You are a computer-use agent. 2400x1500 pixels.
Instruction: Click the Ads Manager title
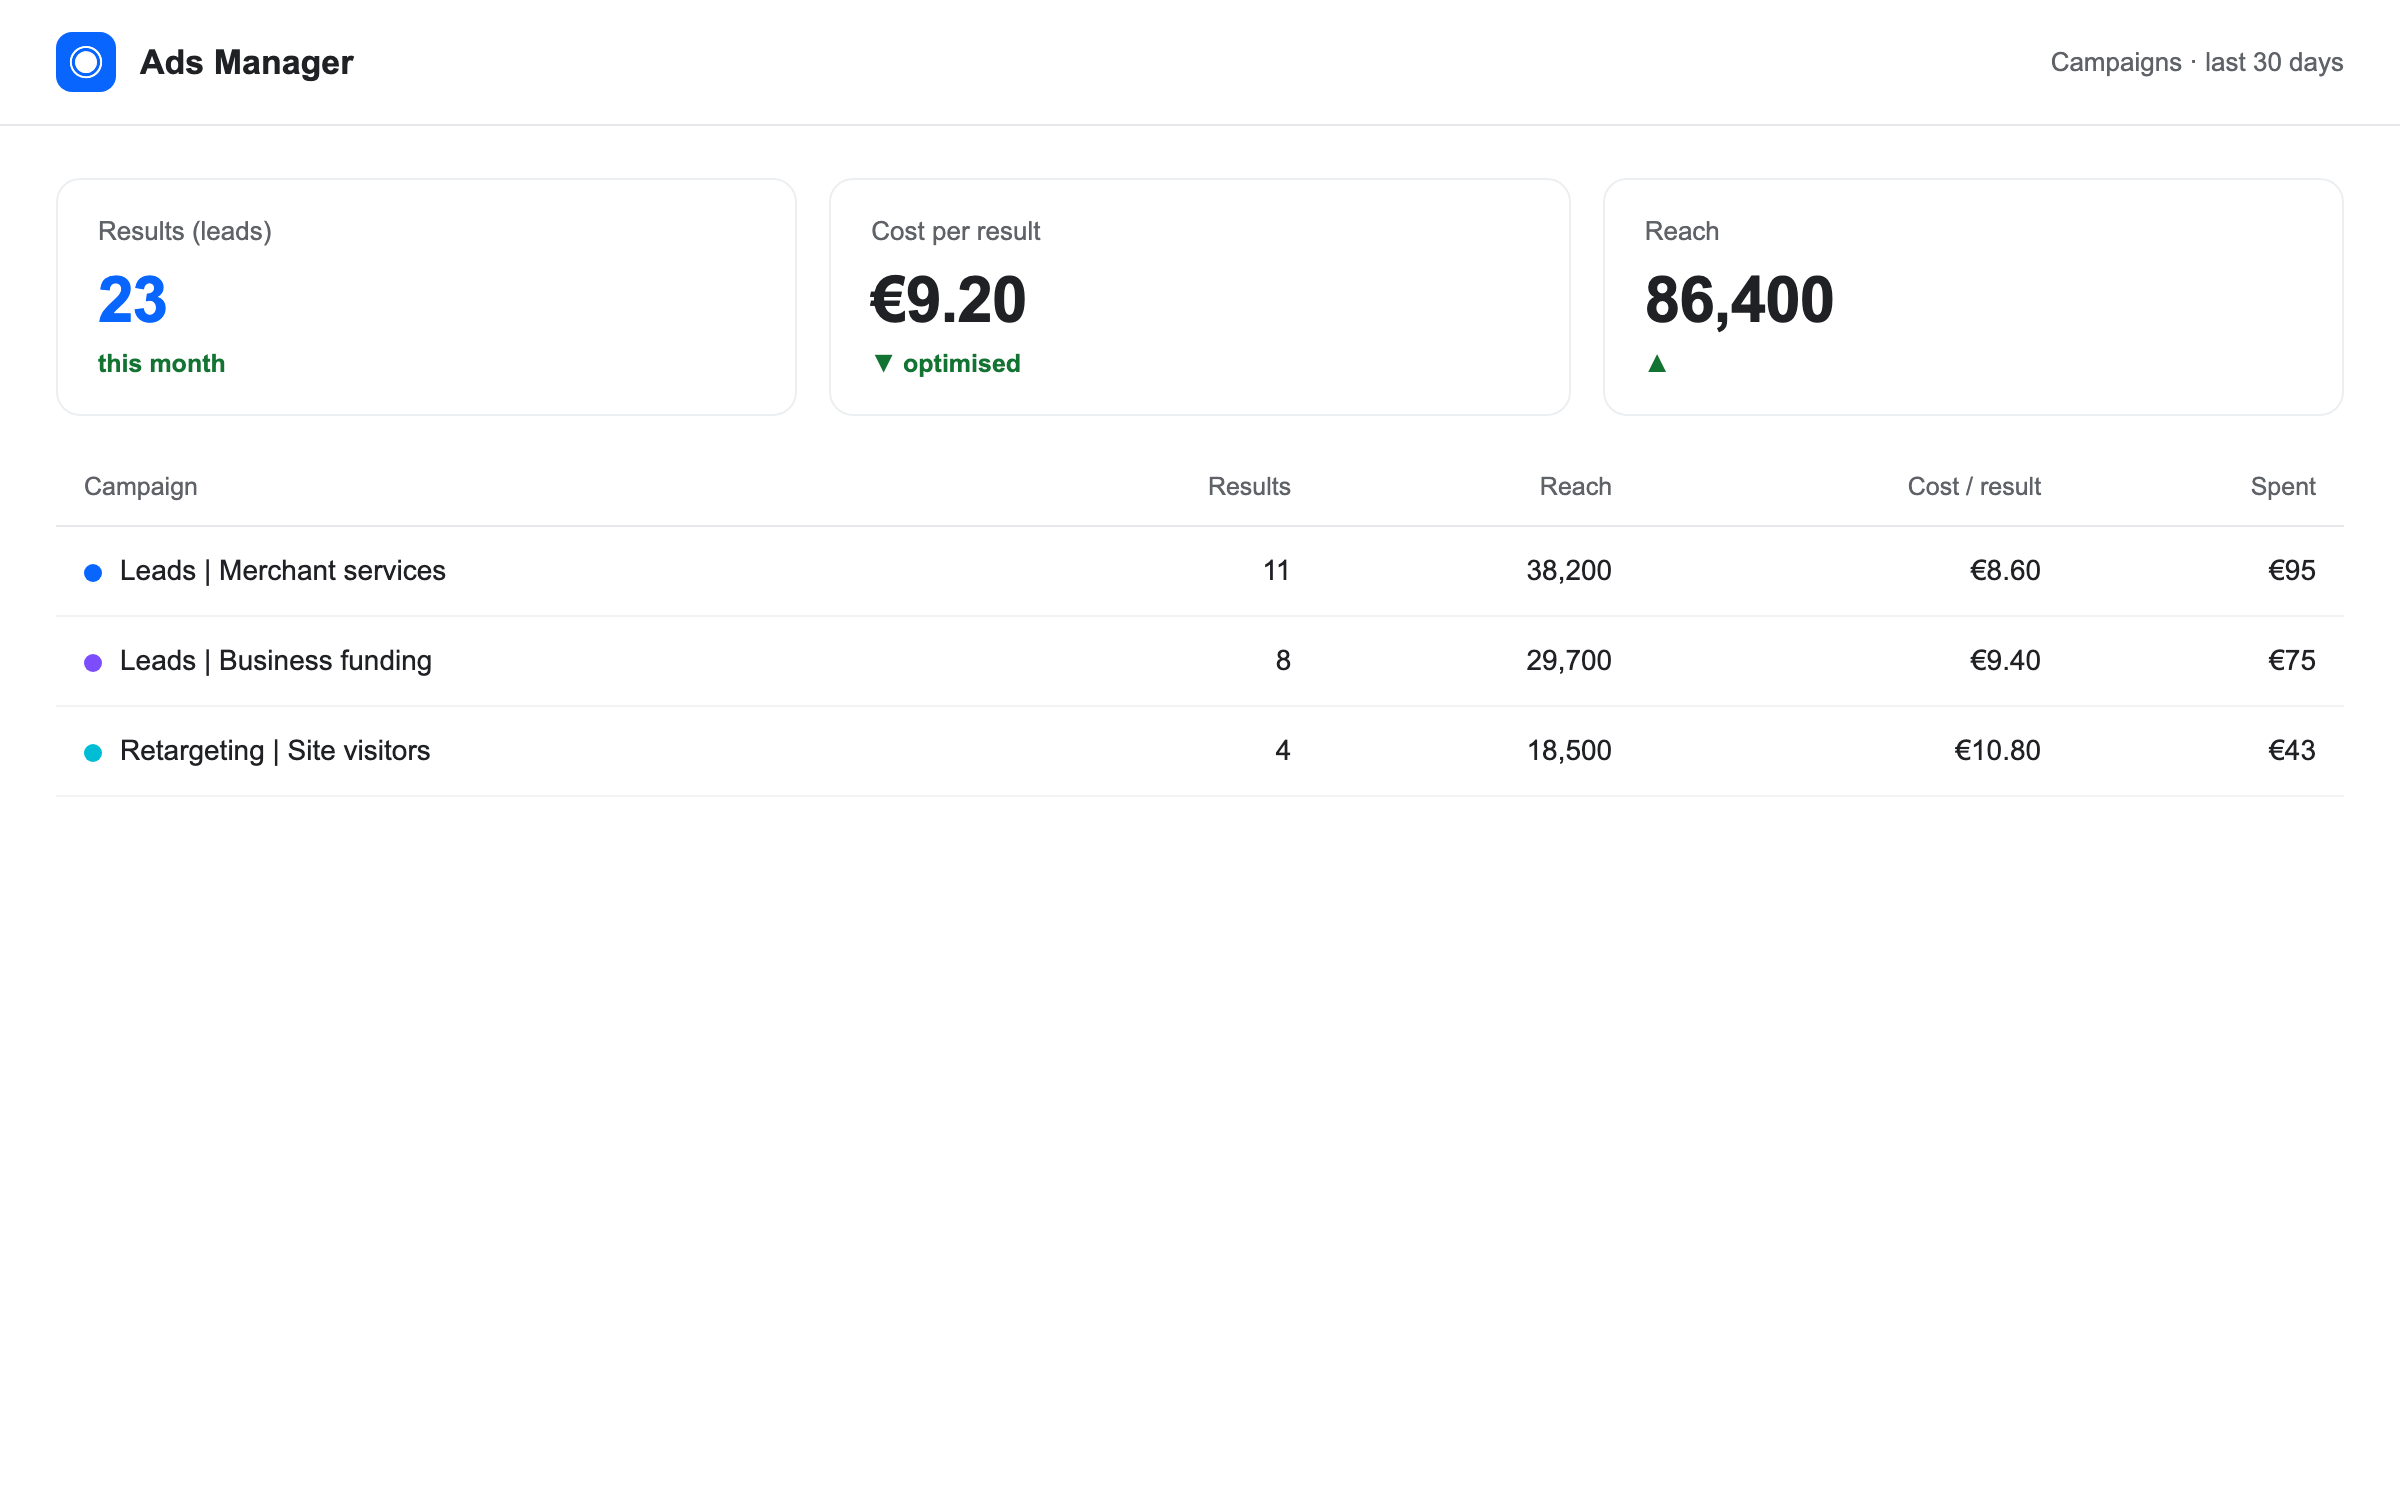click(x=246, y=62)
